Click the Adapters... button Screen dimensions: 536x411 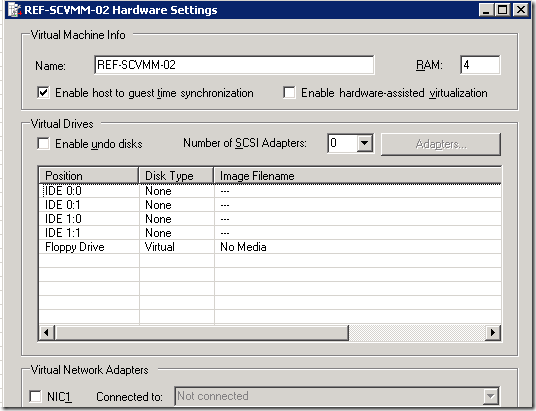coord(441,144)
